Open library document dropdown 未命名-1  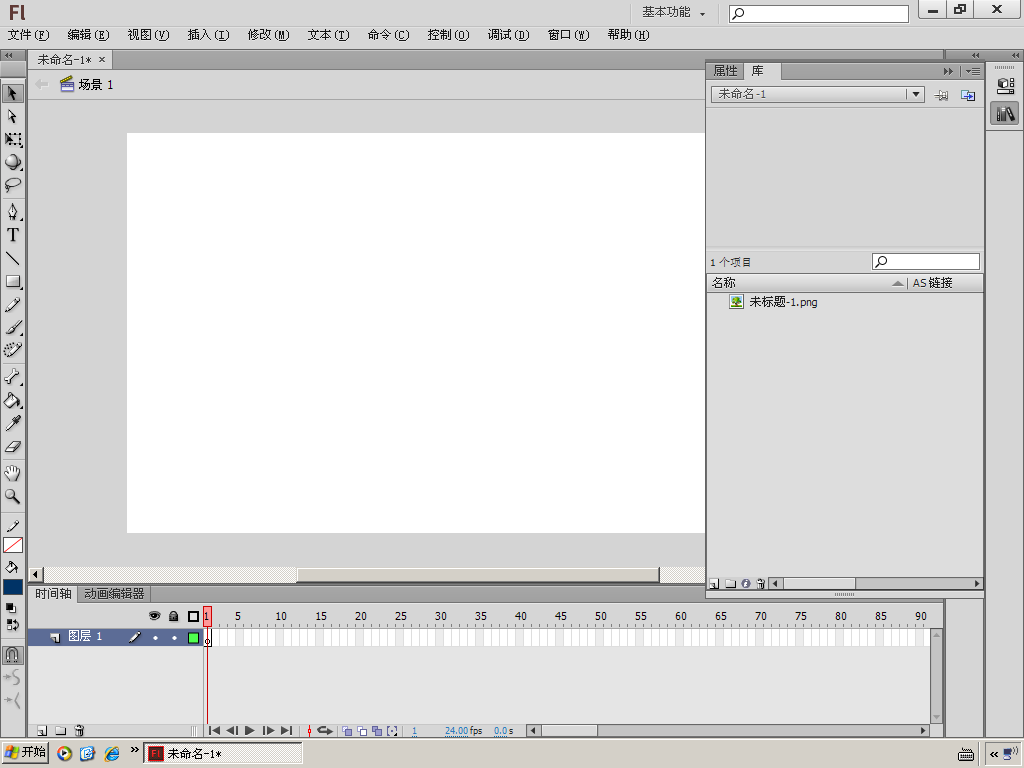pos(817,94)
